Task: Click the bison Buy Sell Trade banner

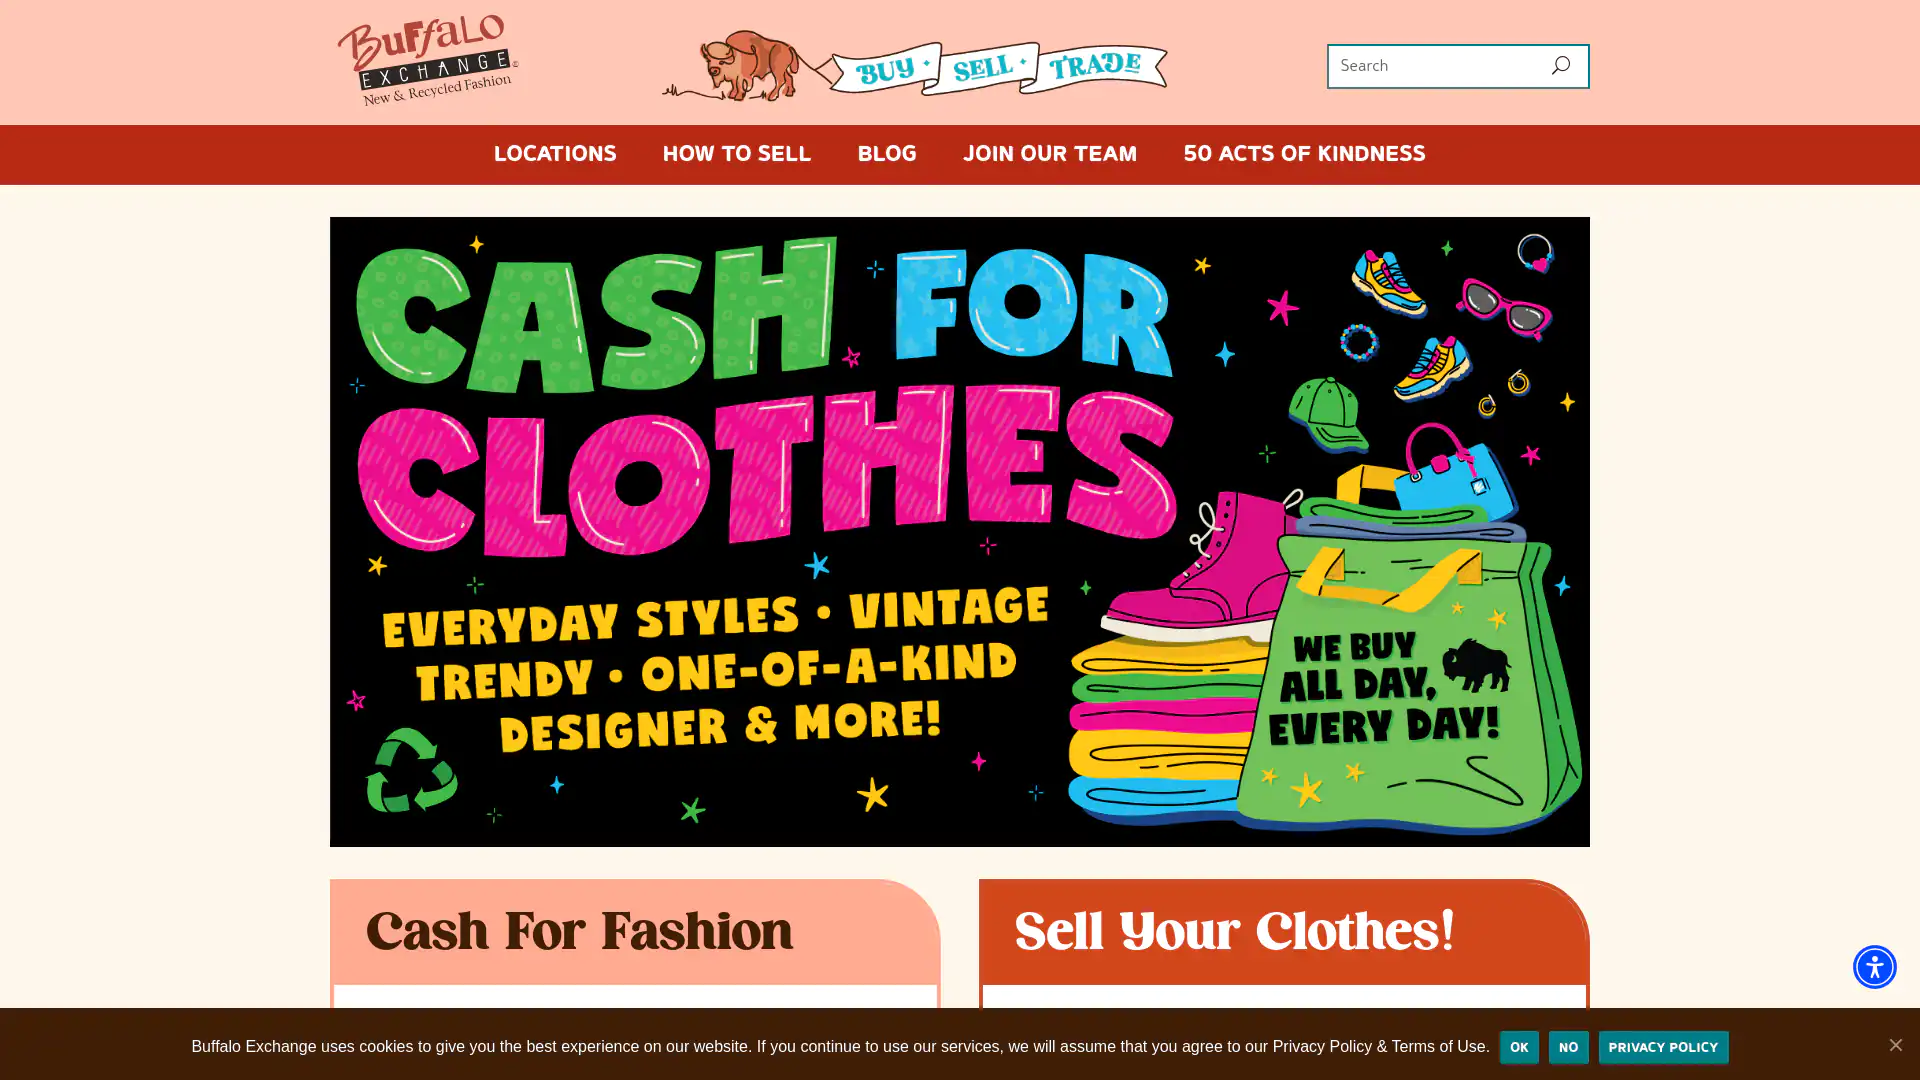Action: [x=914, y=66]
